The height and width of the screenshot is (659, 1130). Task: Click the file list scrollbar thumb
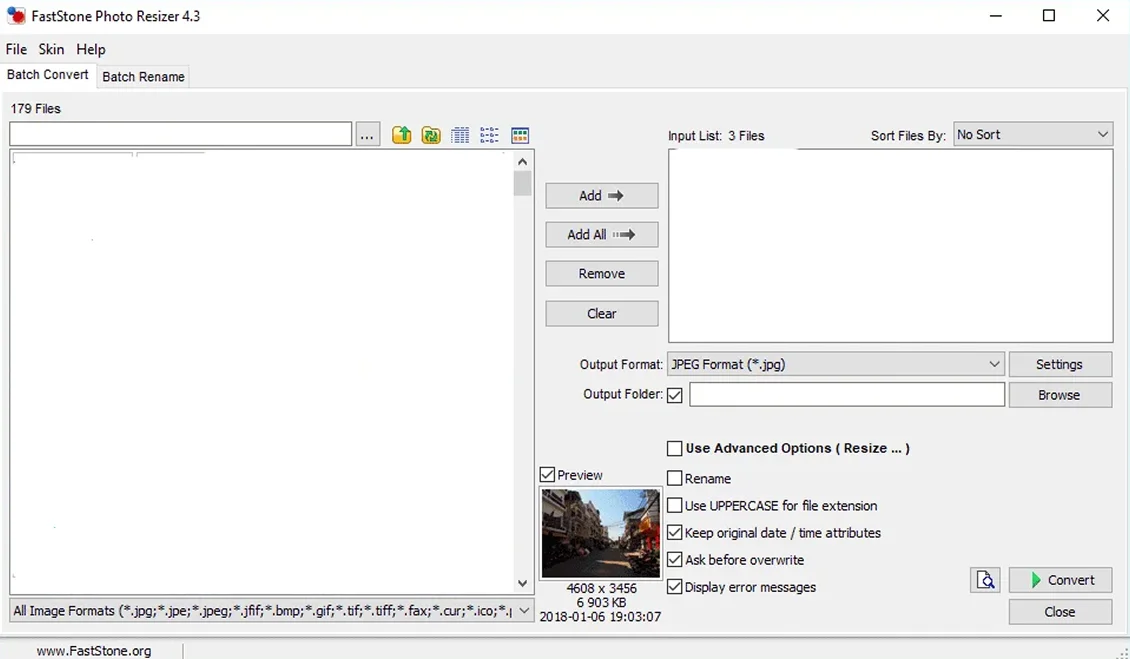click(x=522, y=183)
